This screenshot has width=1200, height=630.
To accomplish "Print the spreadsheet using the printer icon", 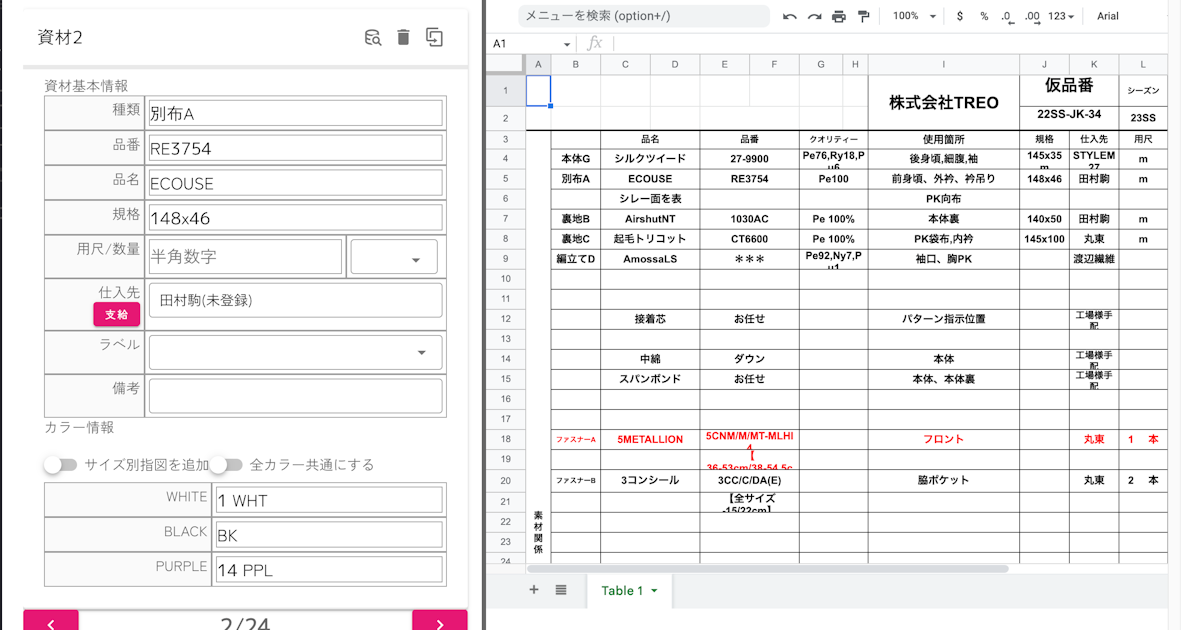I will (839, 17).
